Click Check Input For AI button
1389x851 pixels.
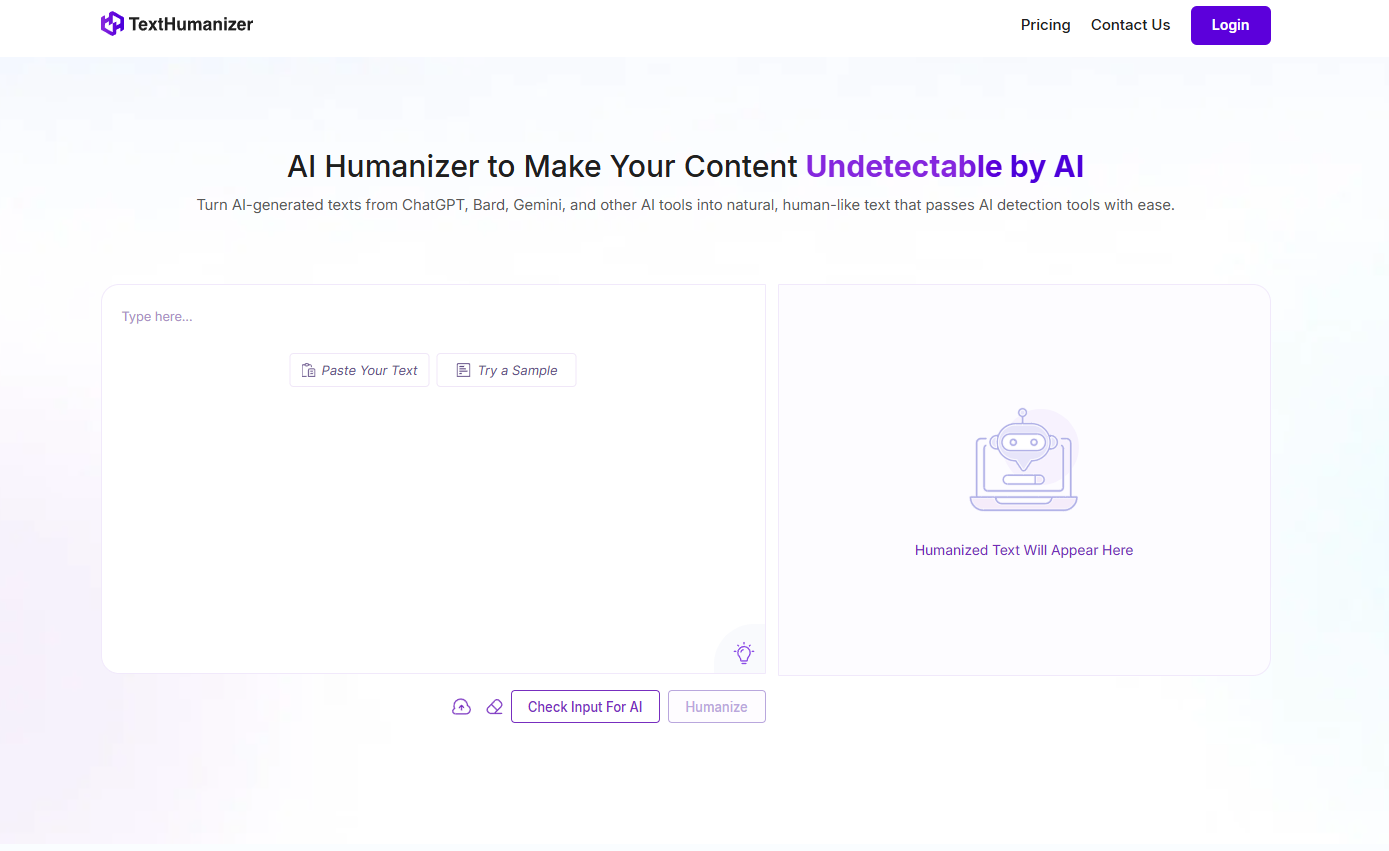(x=585, y=706)
